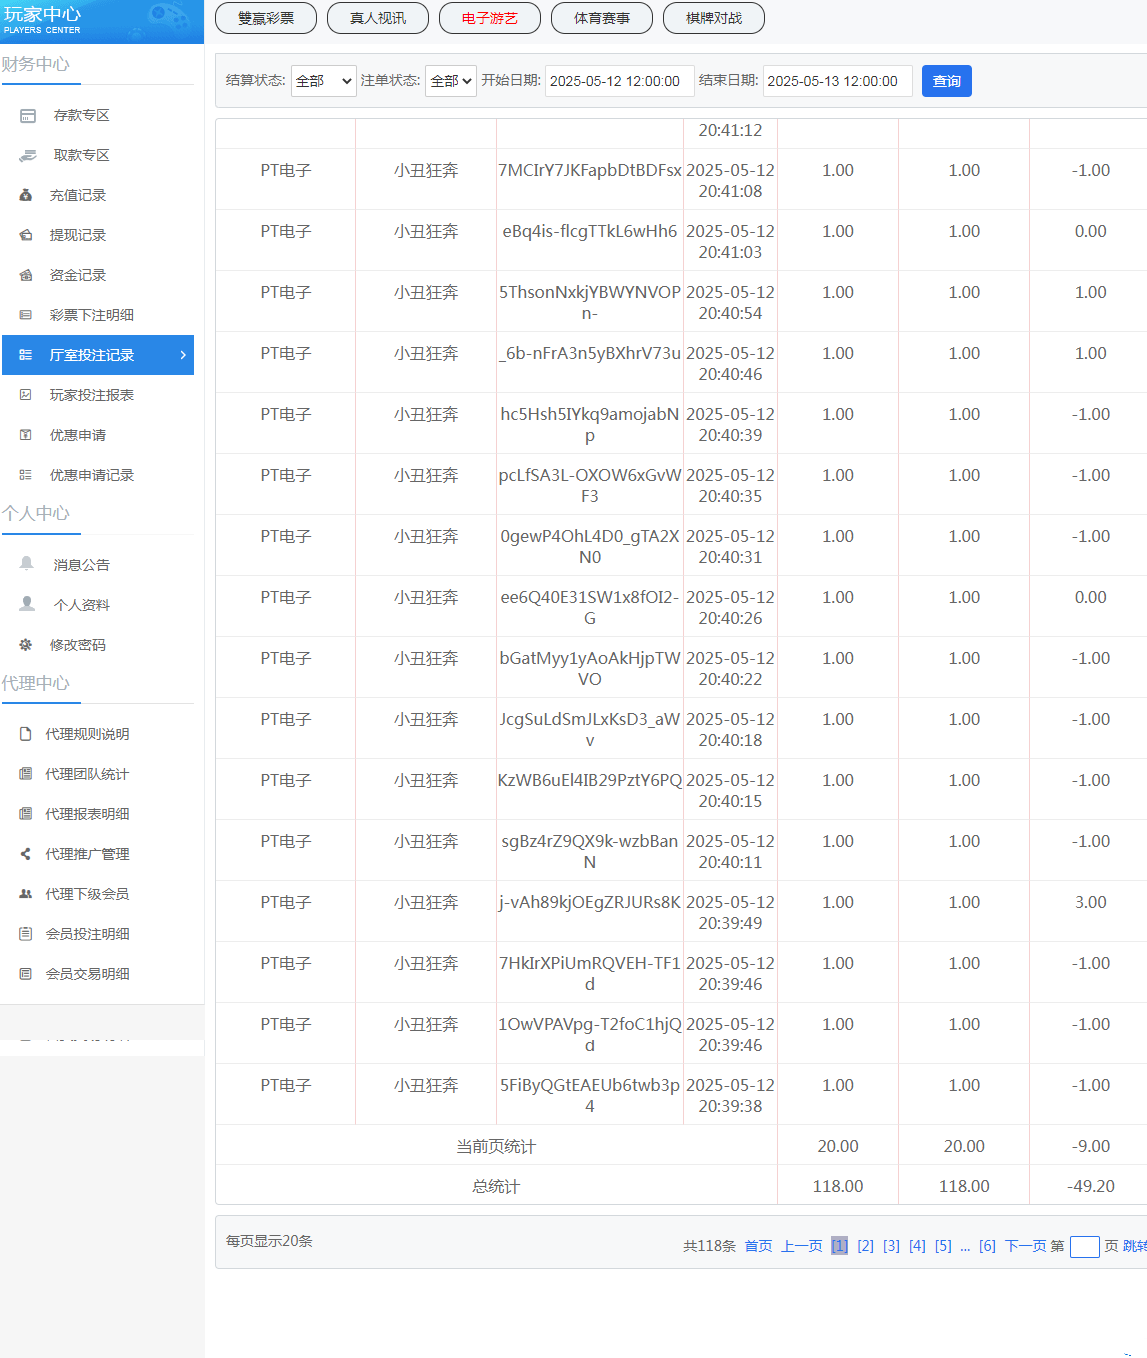
Task: Click the 代理推广管理 share icon
Action: coord(26,854)
